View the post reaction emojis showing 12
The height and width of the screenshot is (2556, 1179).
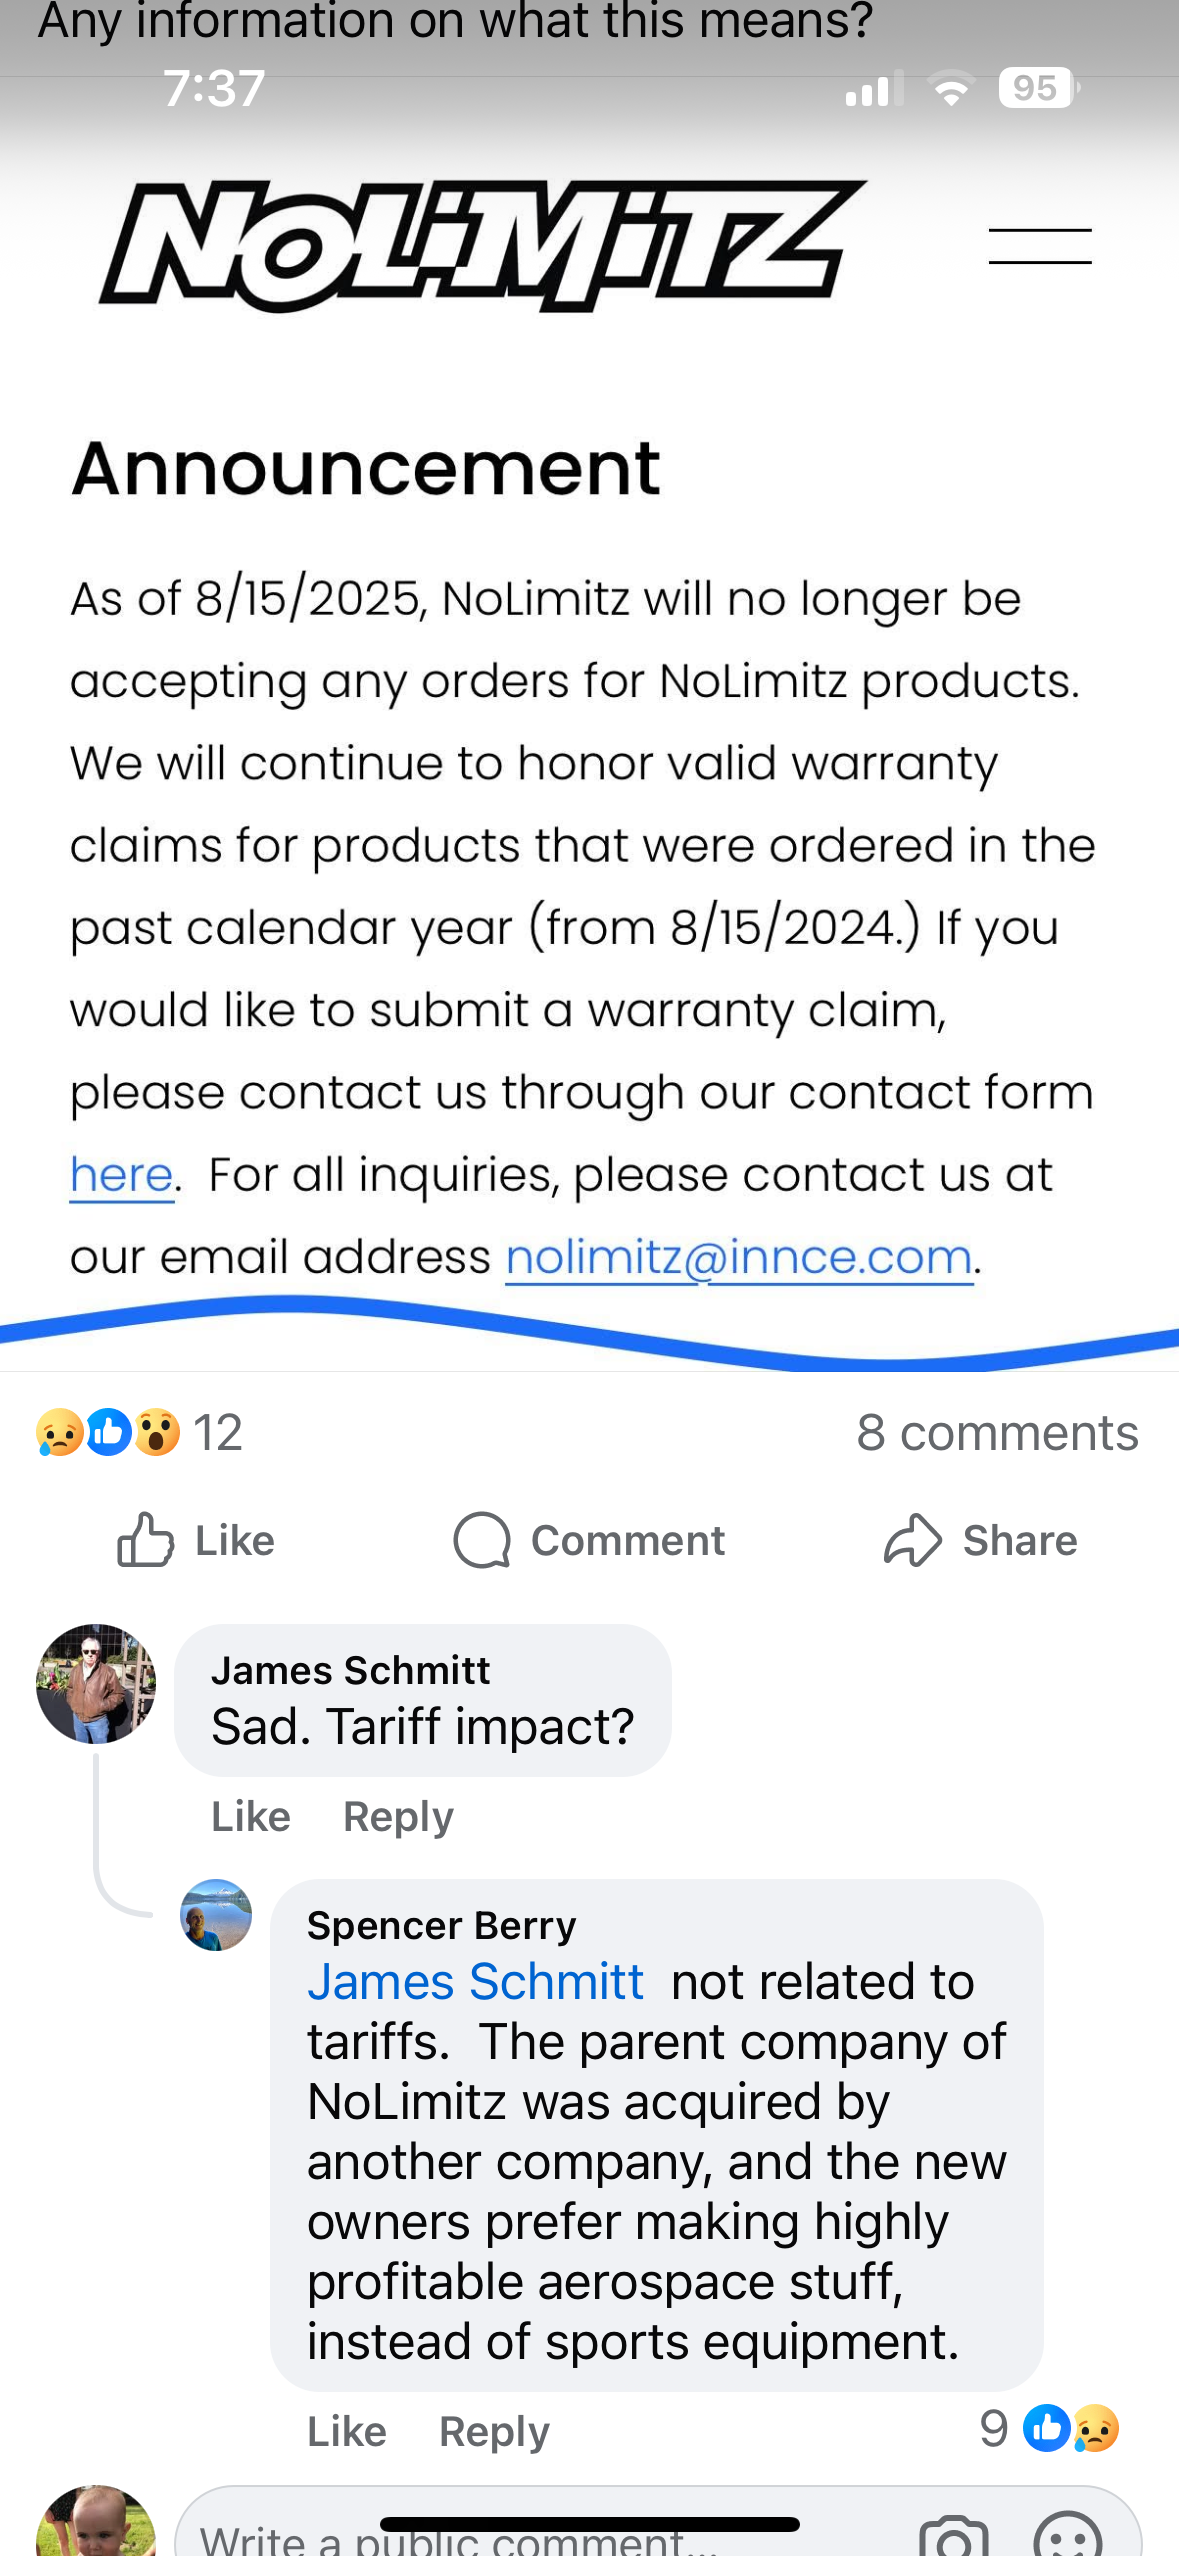(139, 1432)
